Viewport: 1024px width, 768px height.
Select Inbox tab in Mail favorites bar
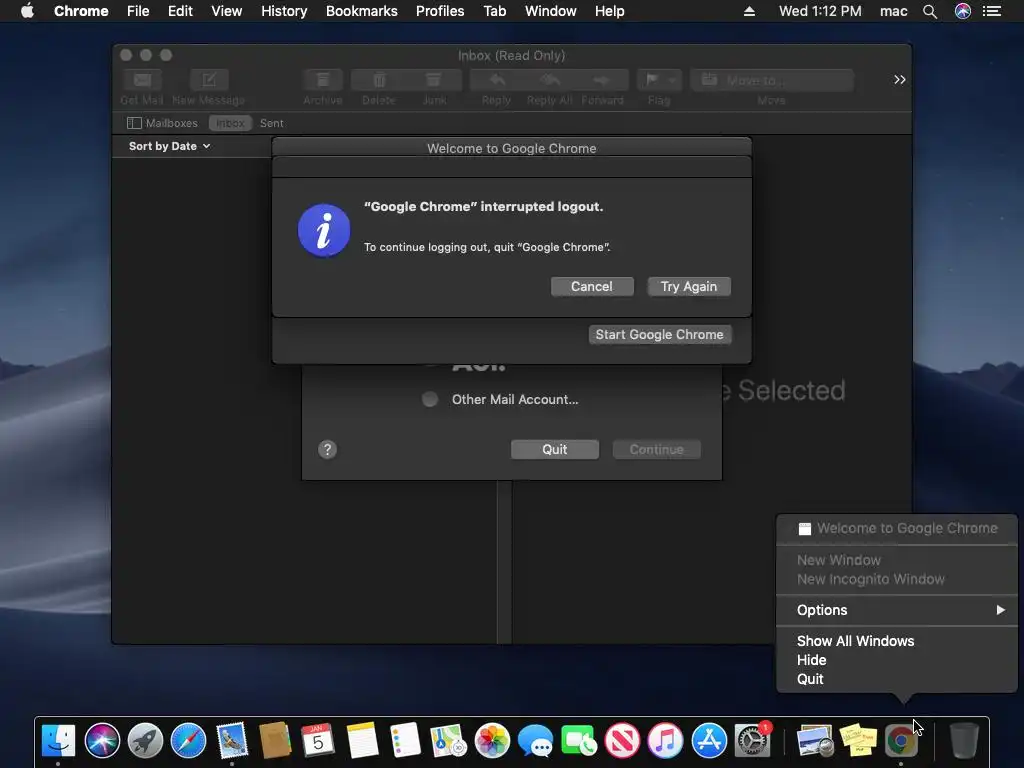(230, 123)
